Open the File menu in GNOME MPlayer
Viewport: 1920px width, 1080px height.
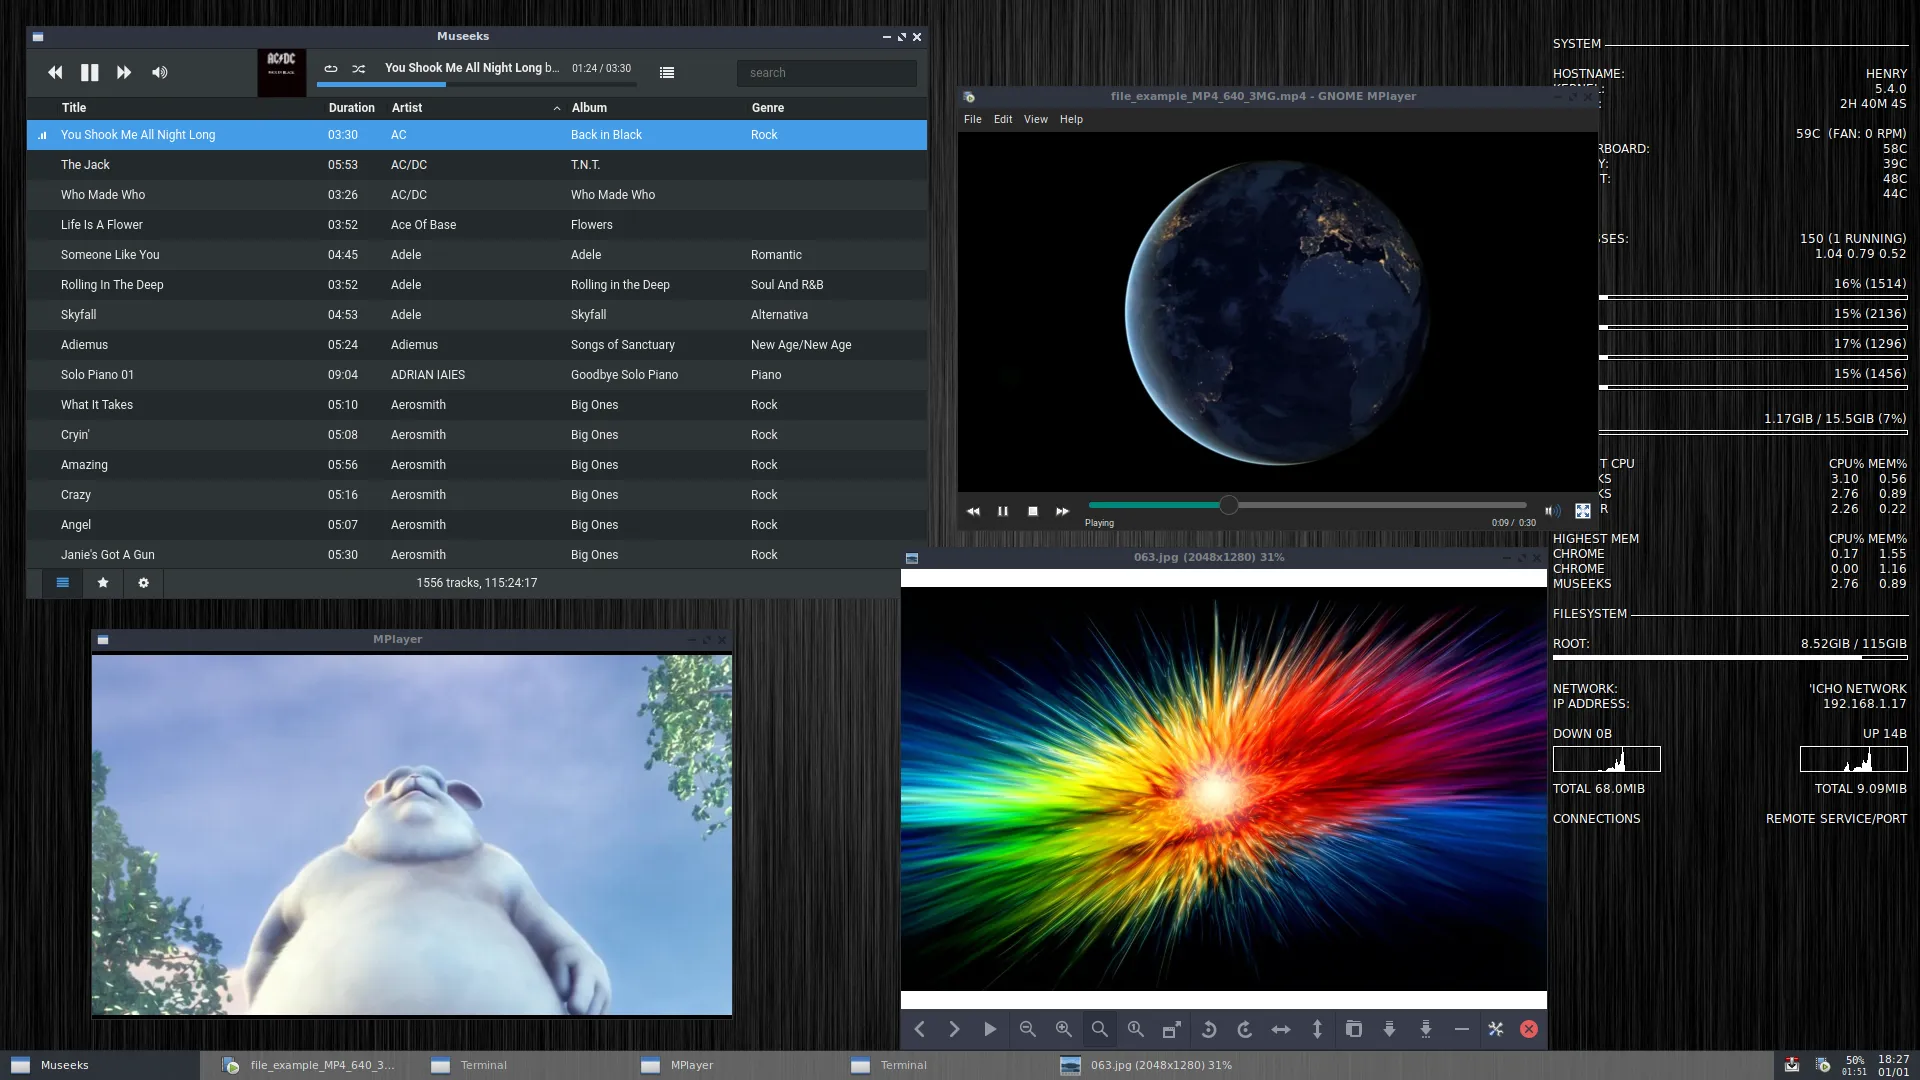tap(972, 119)
